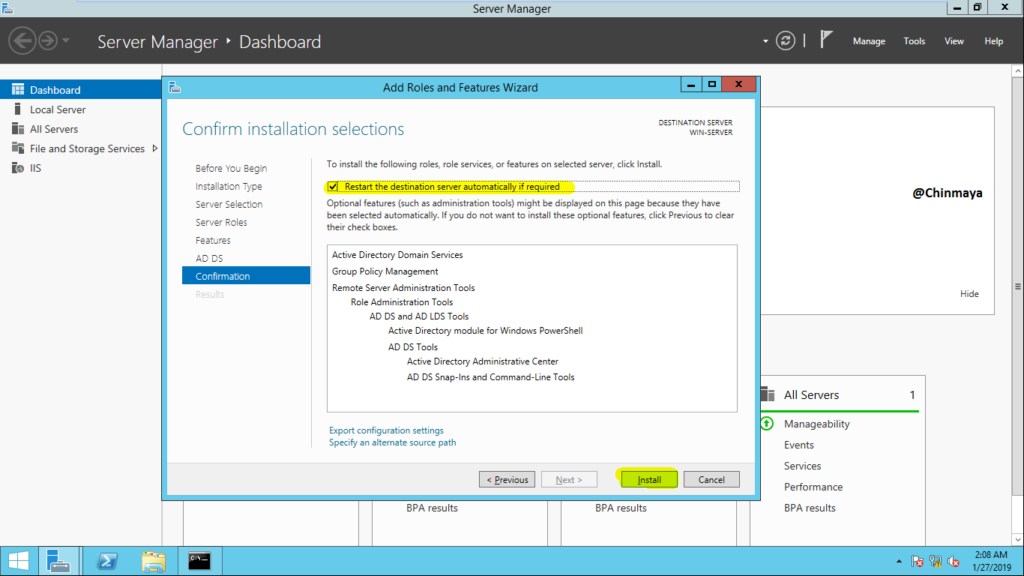Select Dashboard in the left sidebar
1024x576 pixels.
[81, 89]
